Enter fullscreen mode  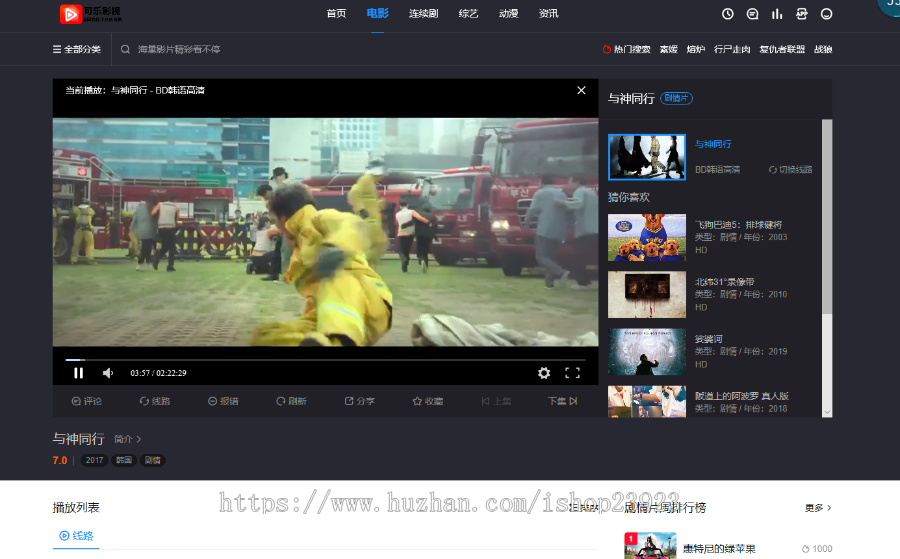pos(572,373)
